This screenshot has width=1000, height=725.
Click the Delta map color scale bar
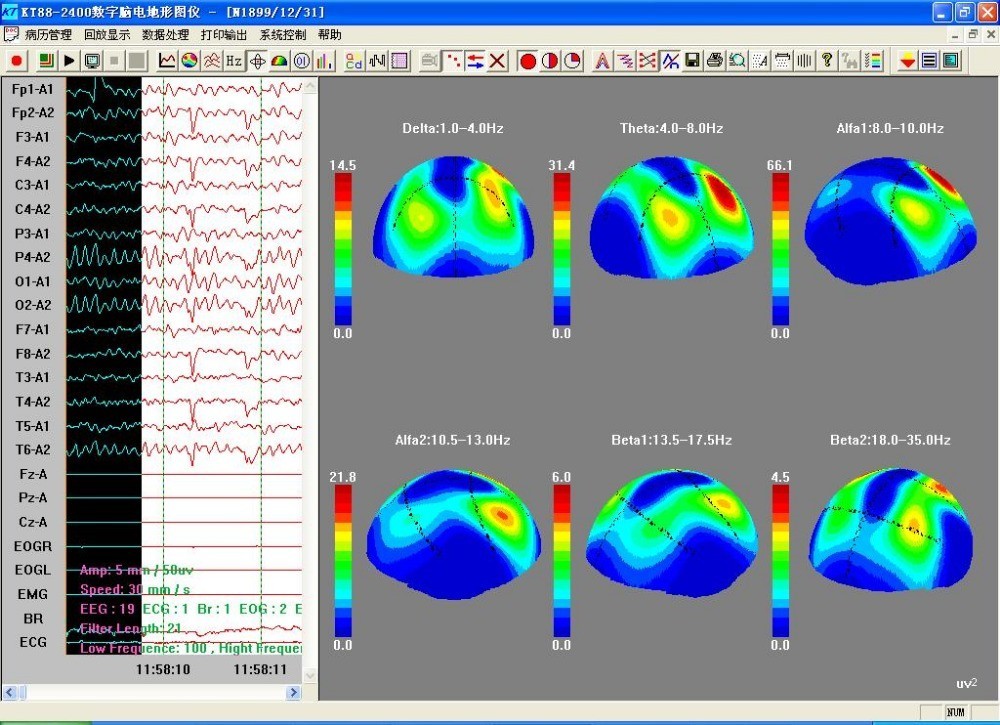click(x=342, y=250)
